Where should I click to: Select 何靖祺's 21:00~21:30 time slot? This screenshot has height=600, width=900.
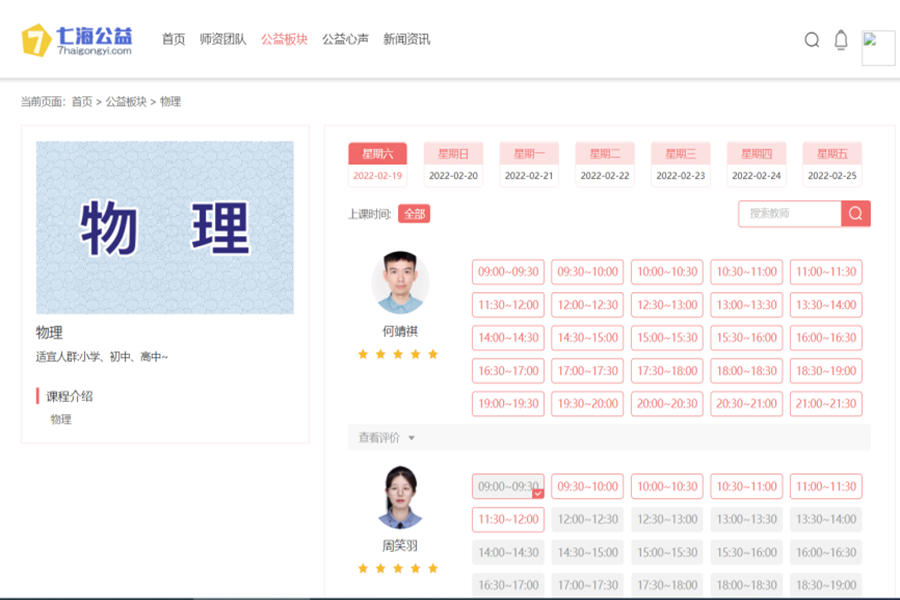pyautogui.click(x=826, y=404)
